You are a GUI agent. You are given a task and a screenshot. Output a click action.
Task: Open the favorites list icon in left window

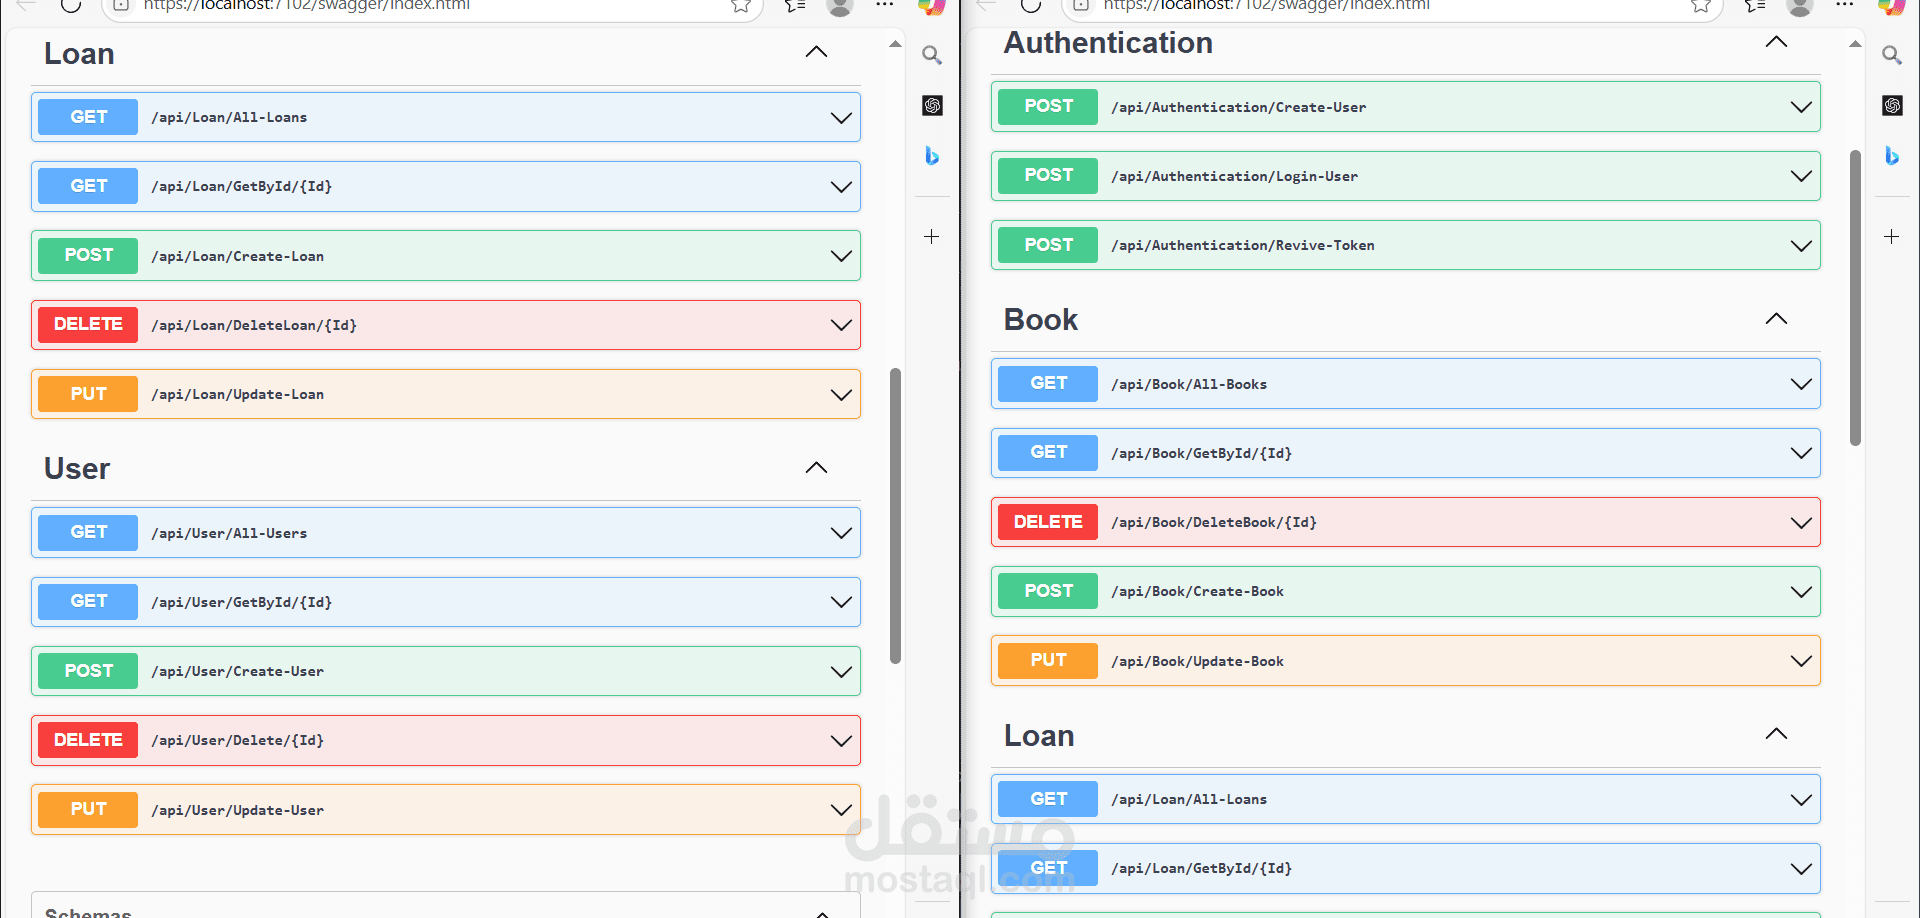click(795, 6)
